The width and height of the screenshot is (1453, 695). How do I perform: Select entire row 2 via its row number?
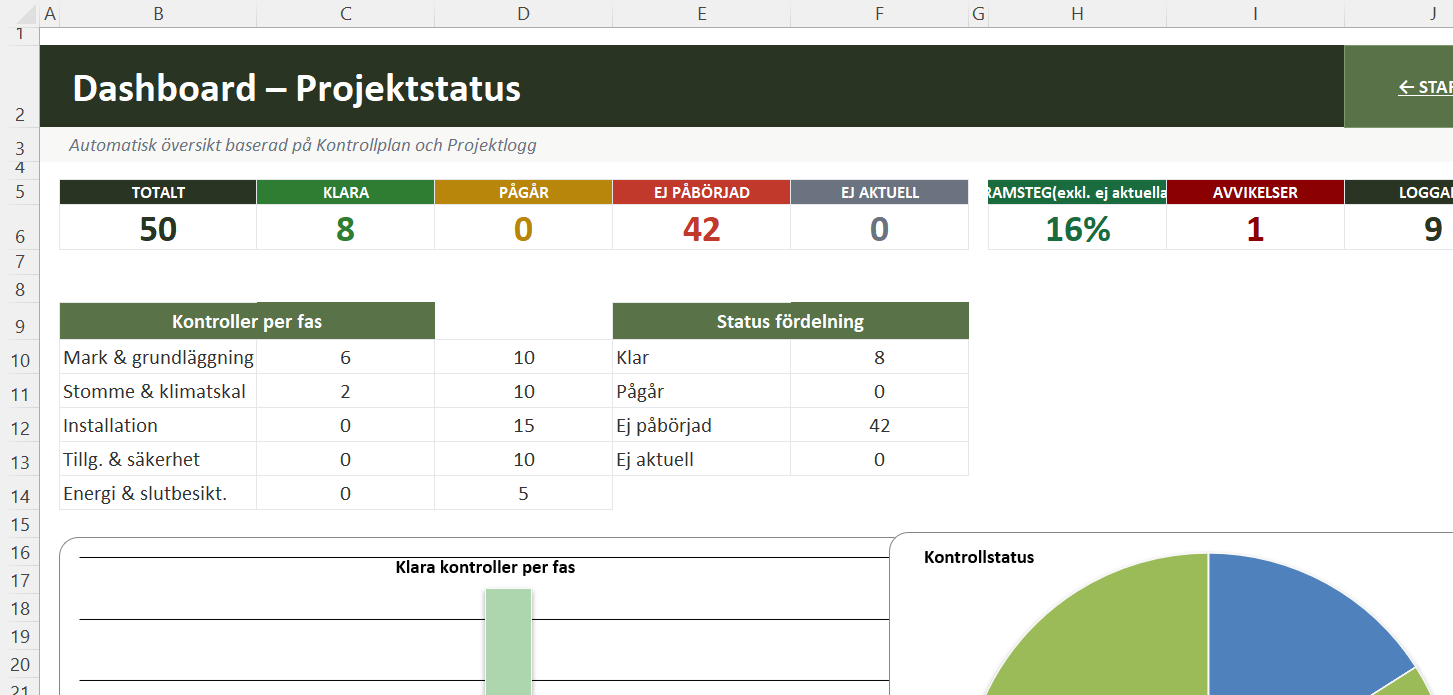[x=20, y=87]
